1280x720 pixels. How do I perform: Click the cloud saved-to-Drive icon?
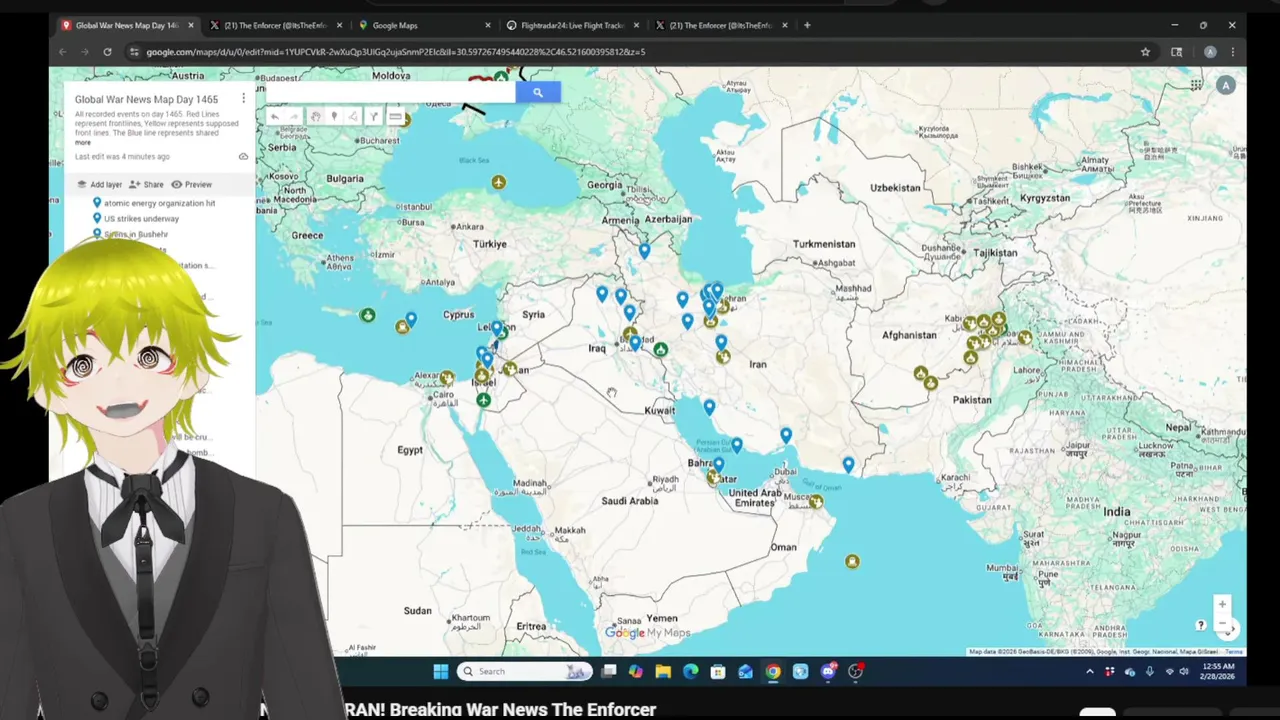[x=243, y=157]
